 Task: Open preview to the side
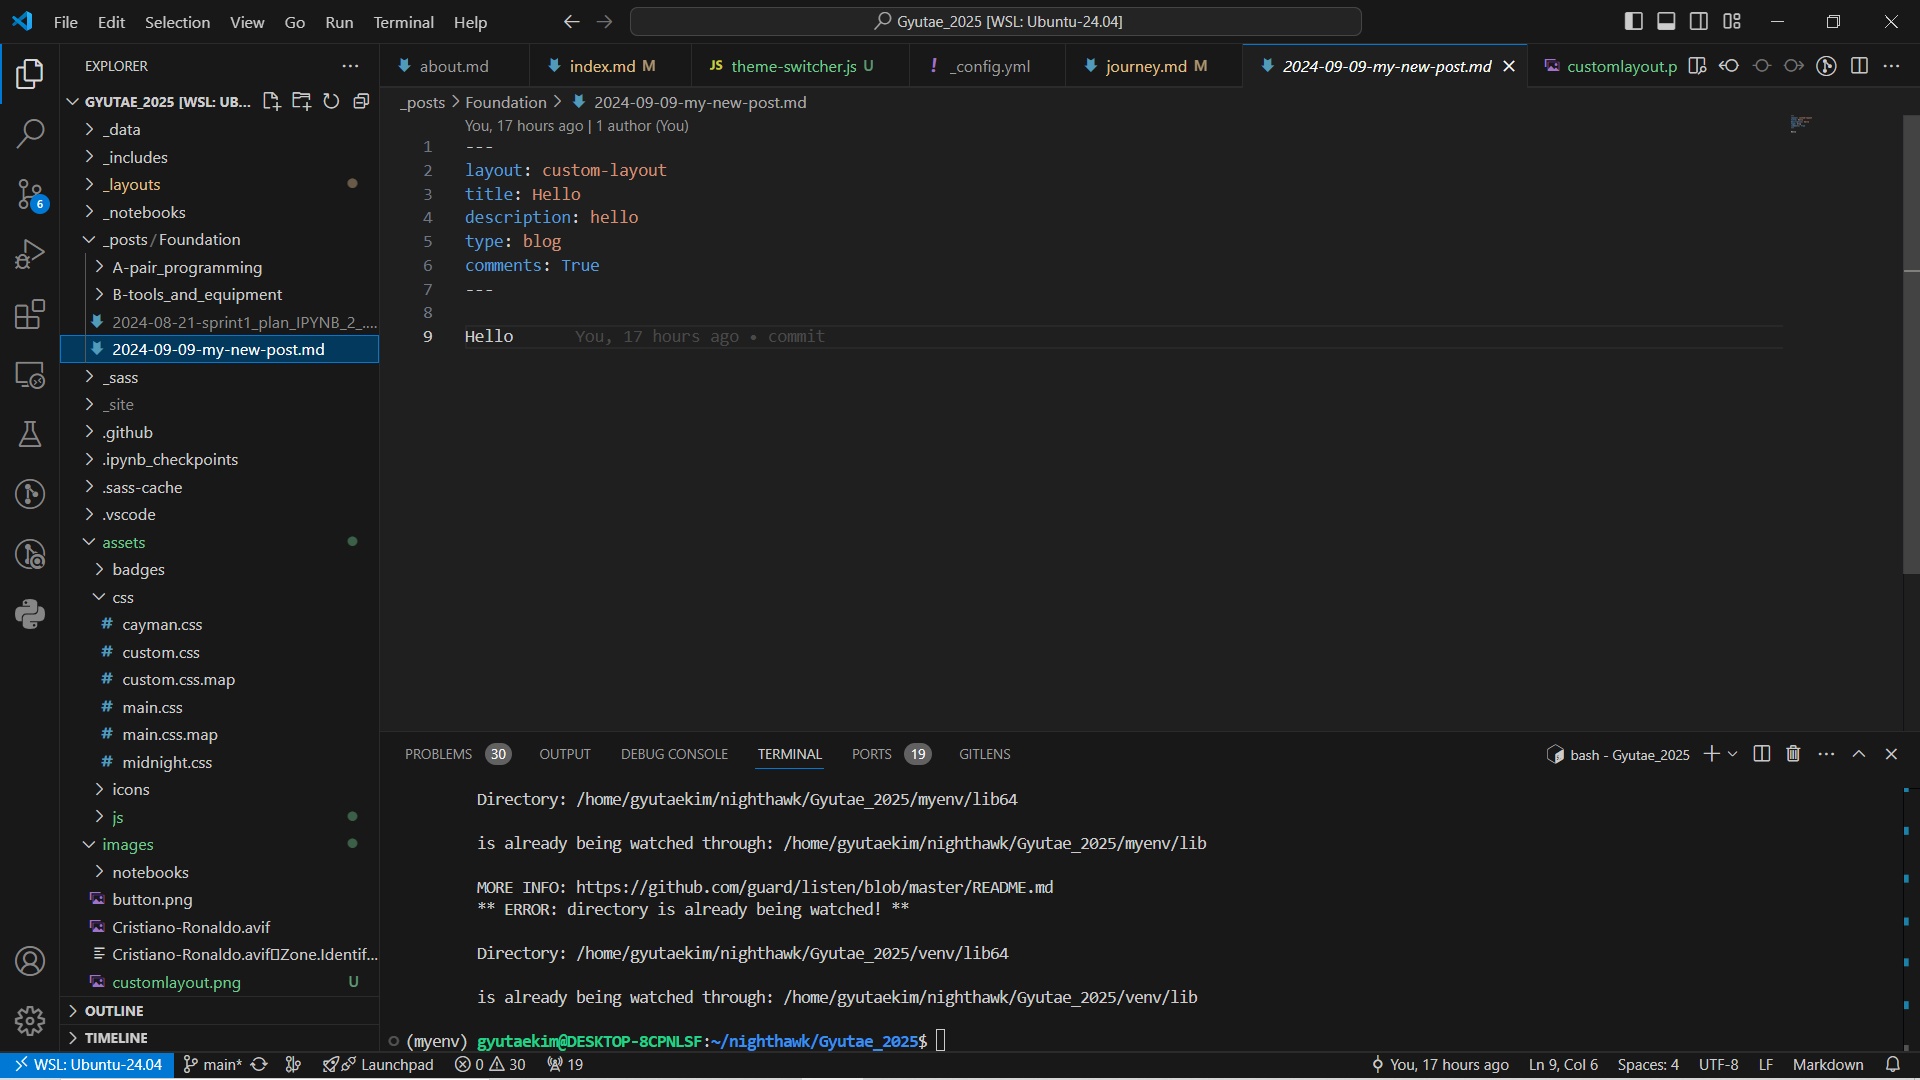pos(1697,66)
